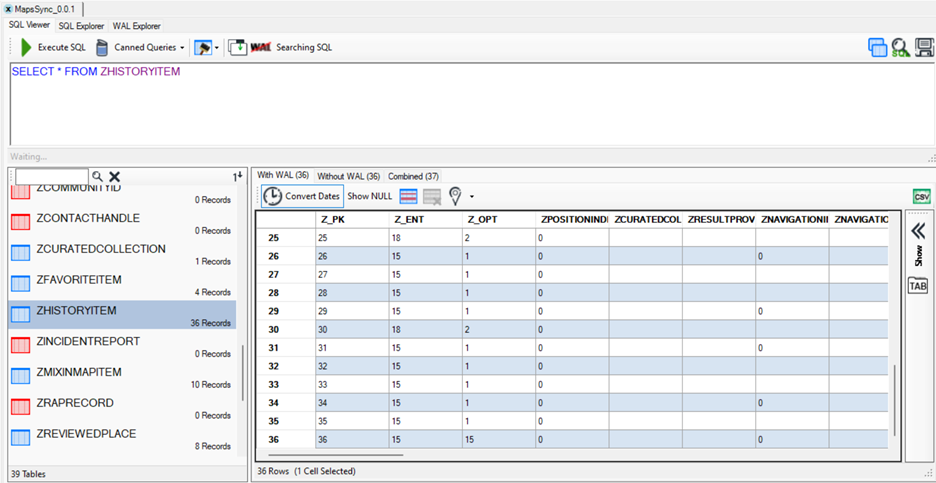
Task: Open the Canned Queries dropdown
Action: (x=140, y=47)
